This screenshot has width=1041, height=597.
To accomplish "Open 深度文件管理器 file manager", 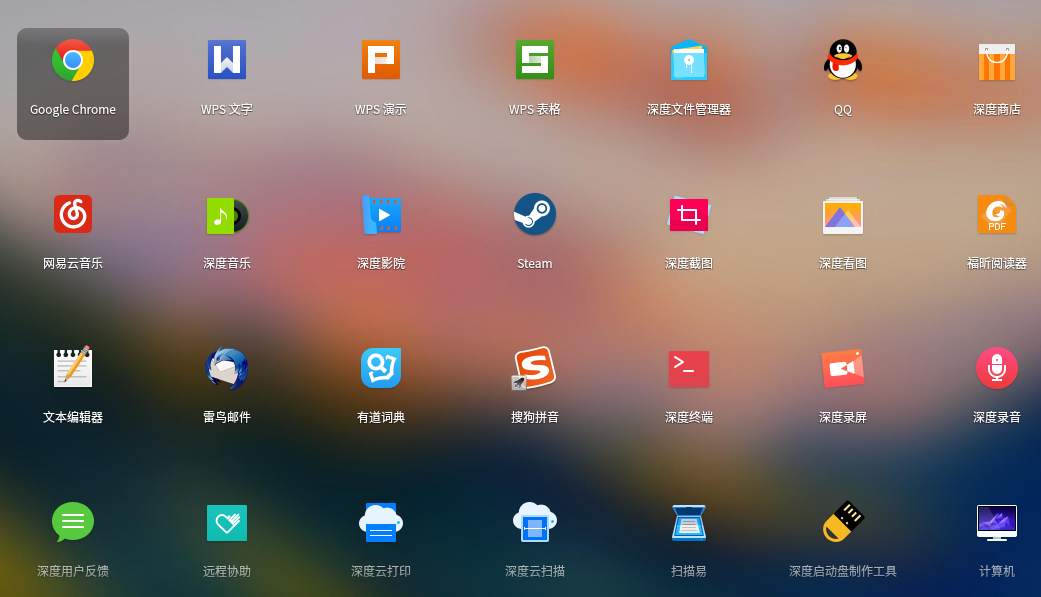I will coord(689,60).
